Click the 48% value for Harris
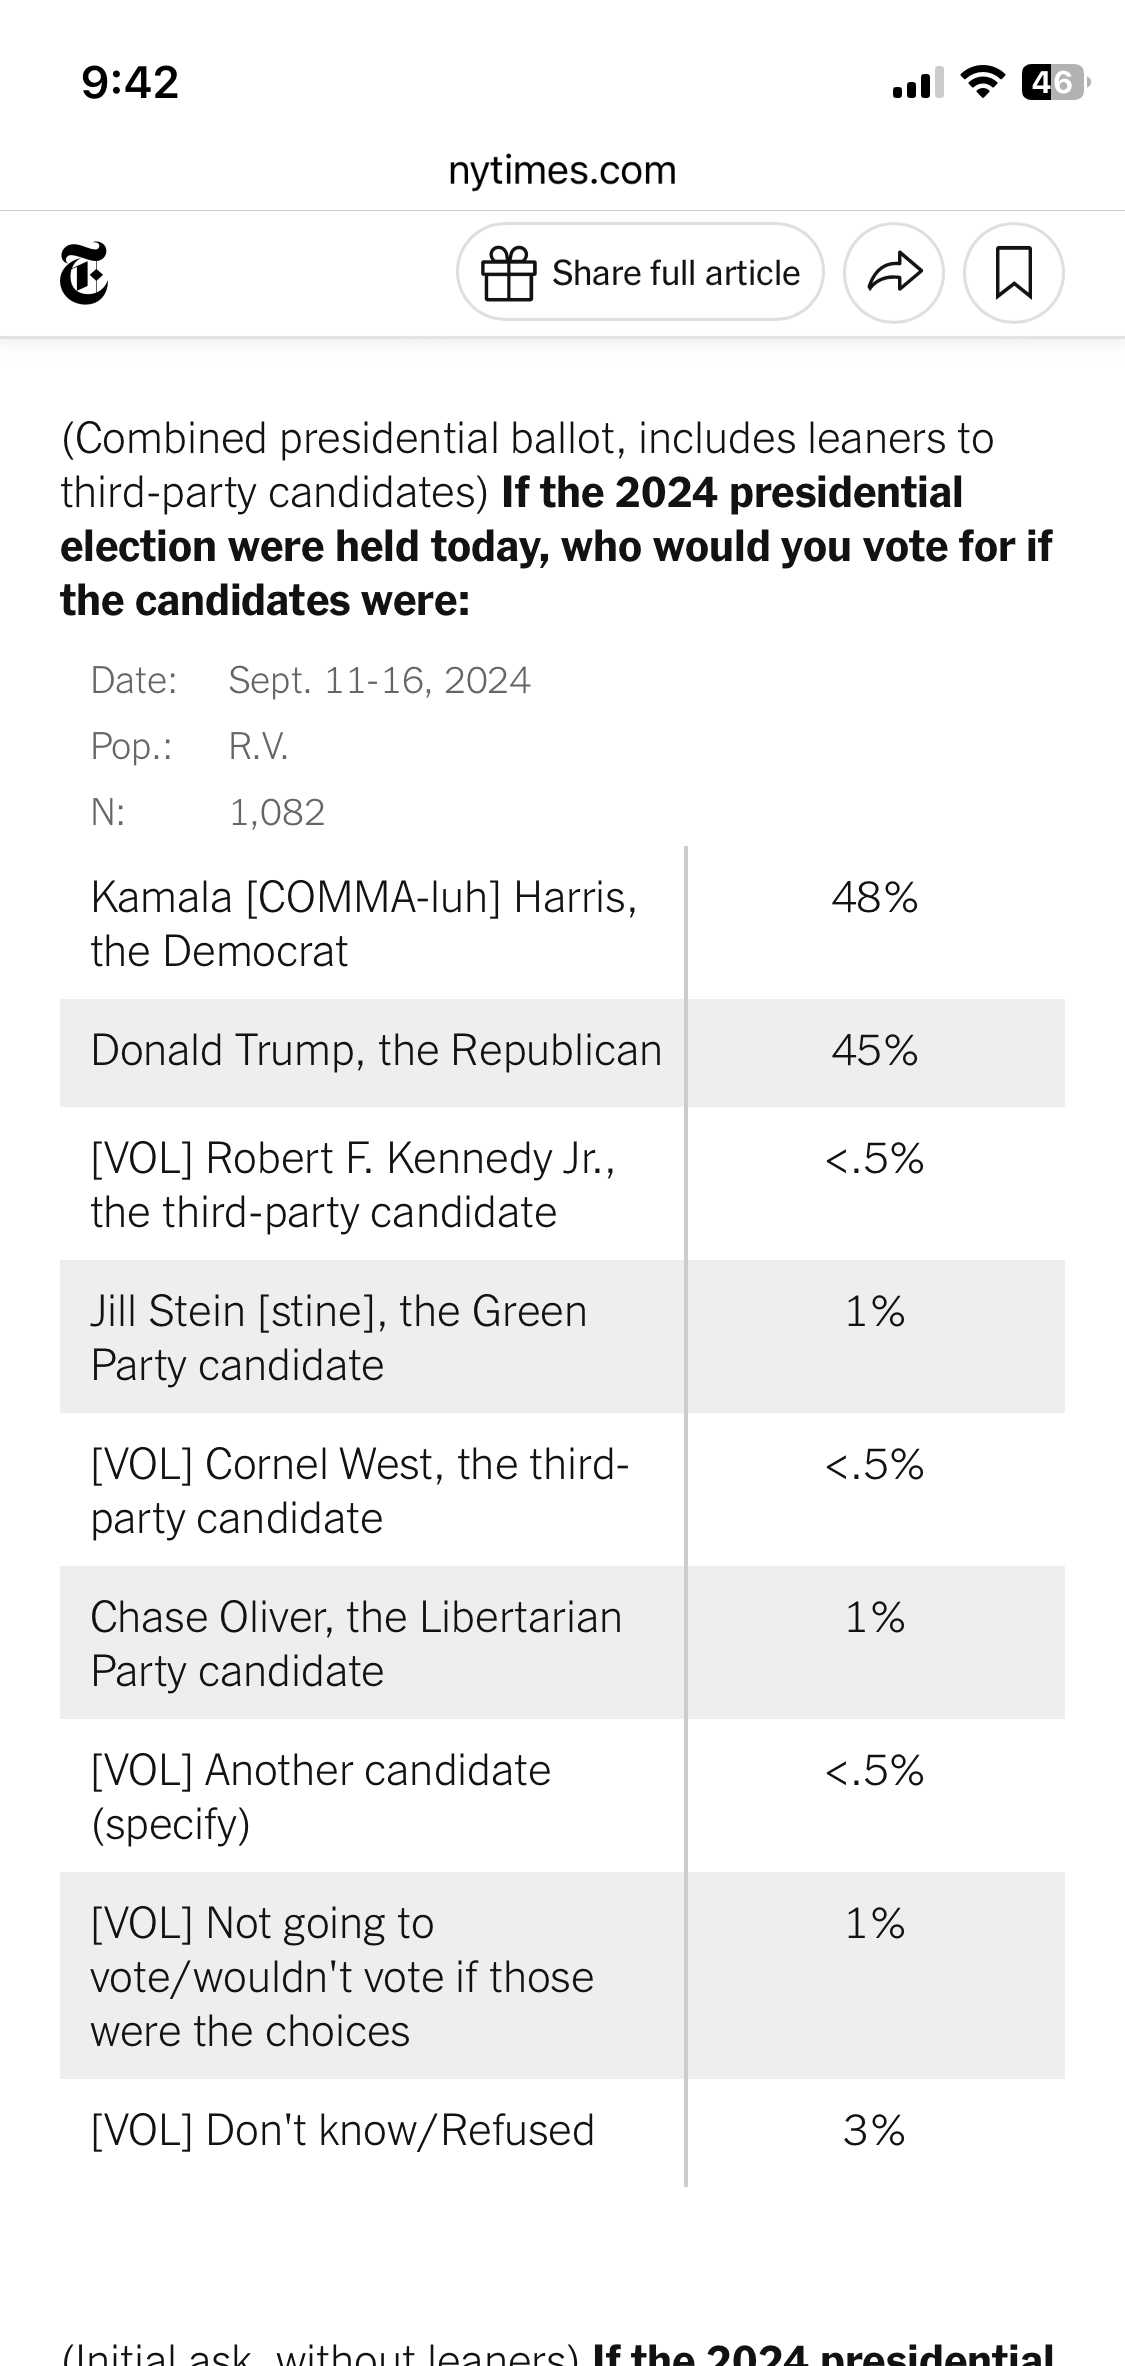 pyautogui.click(x=874, y=898)
